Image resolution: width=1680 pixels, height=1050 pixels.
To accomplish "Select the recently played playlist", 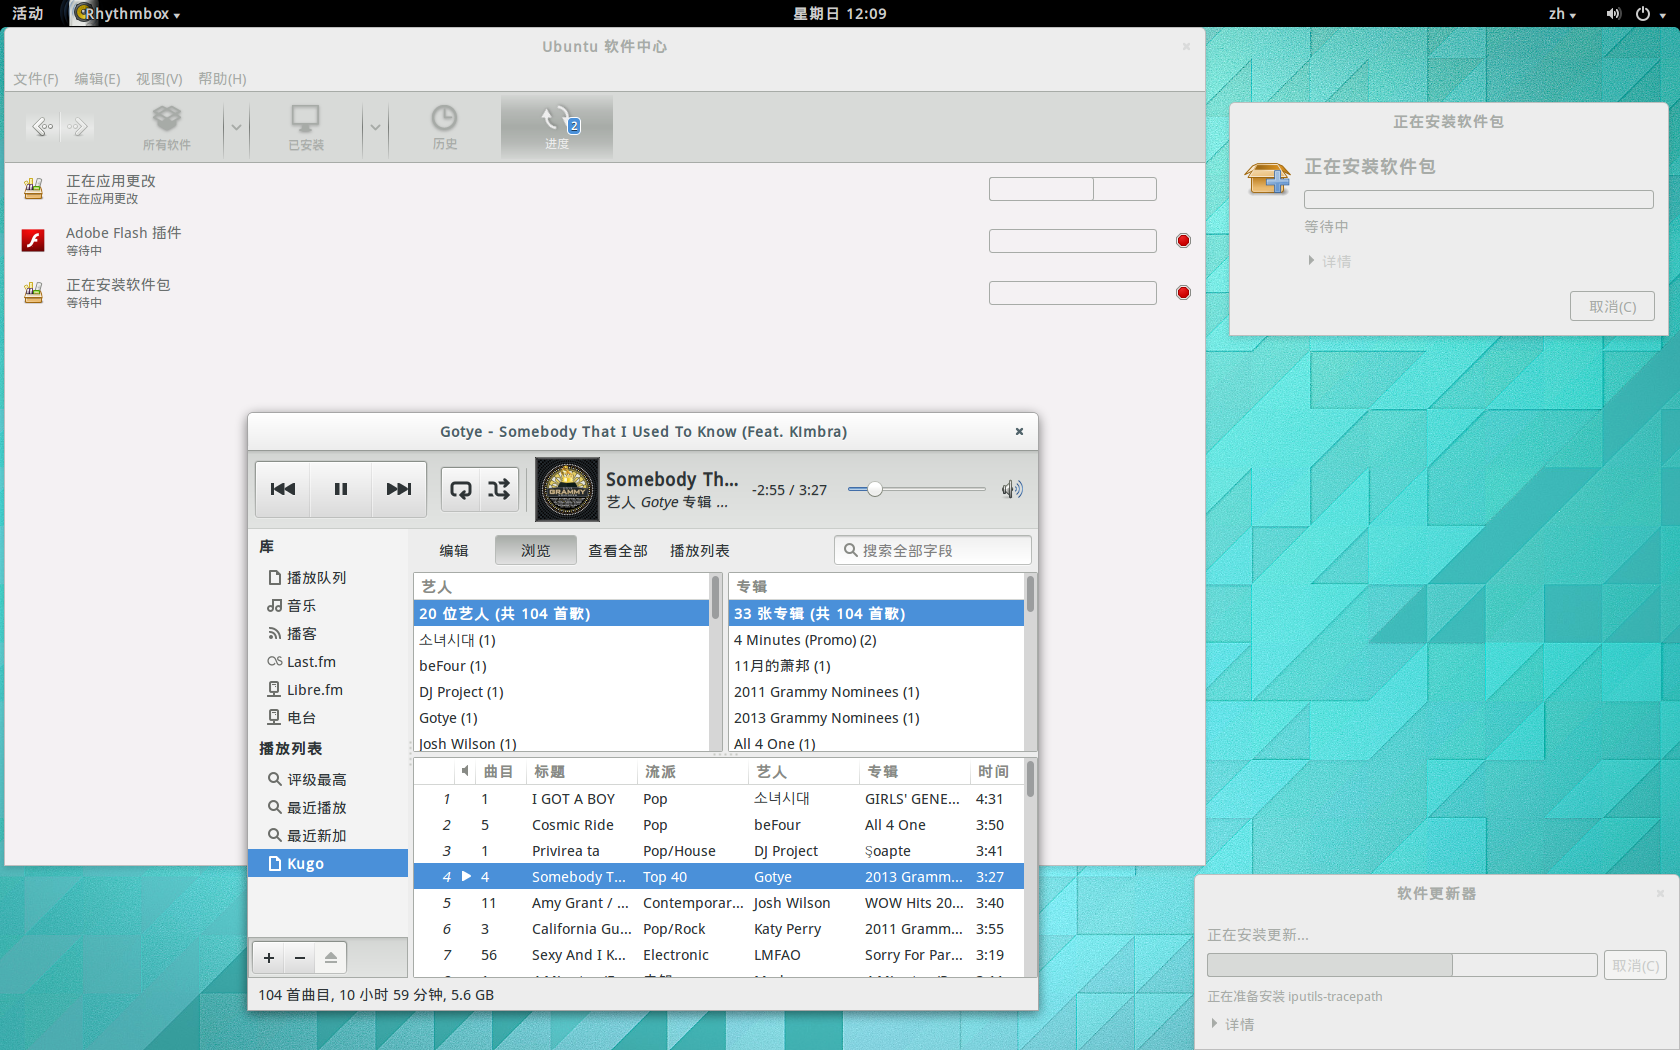I will (328, 807).
